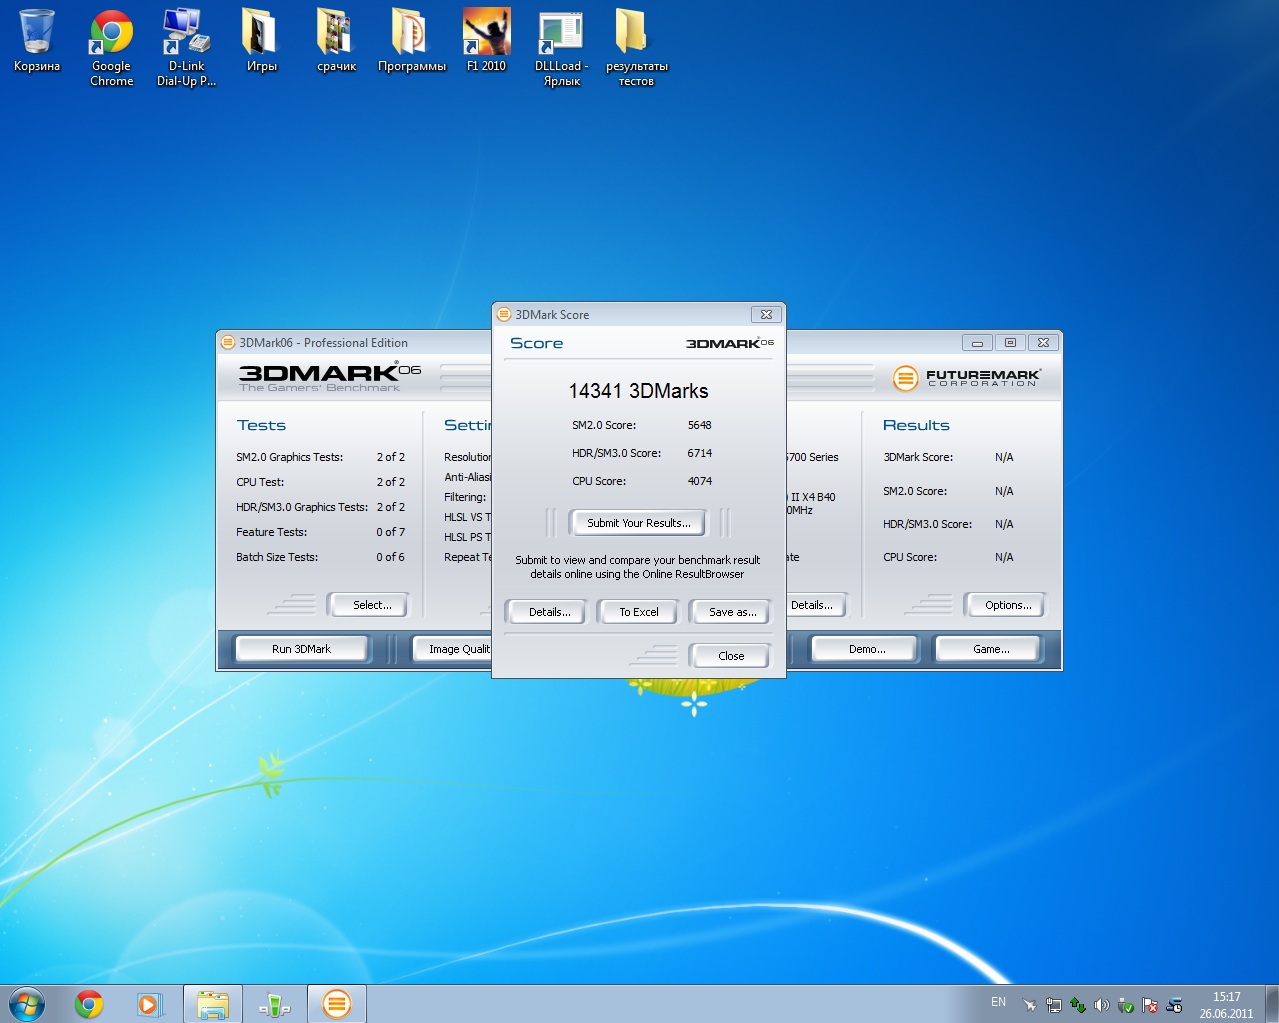The image size is (1279, 1023).
Task: Open the volume speaker tray icon
Action: 1101,1005
